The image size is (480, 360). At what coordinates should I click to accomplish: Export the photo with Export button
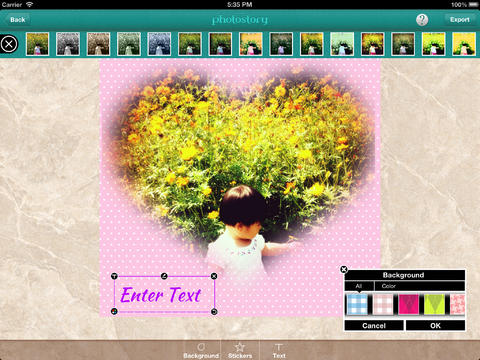tap(460, 20)
